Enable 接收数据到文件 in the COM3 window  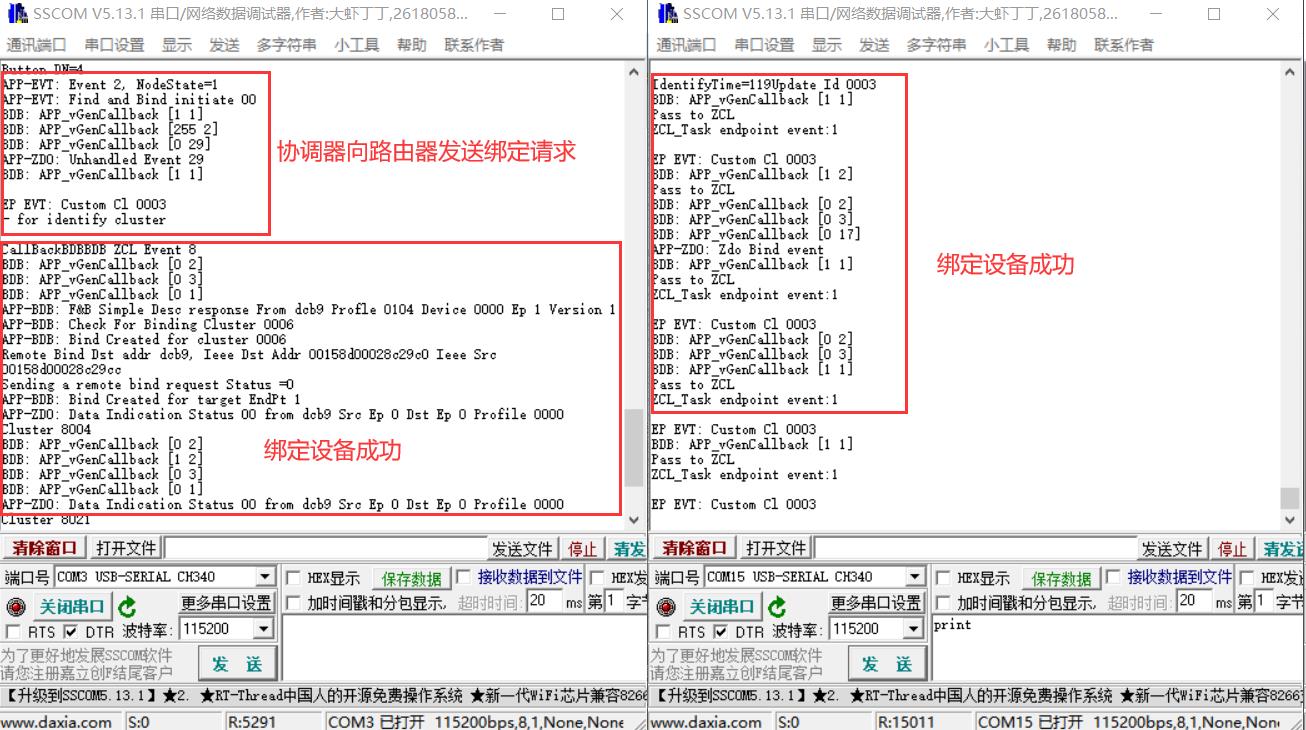point(464,577)
